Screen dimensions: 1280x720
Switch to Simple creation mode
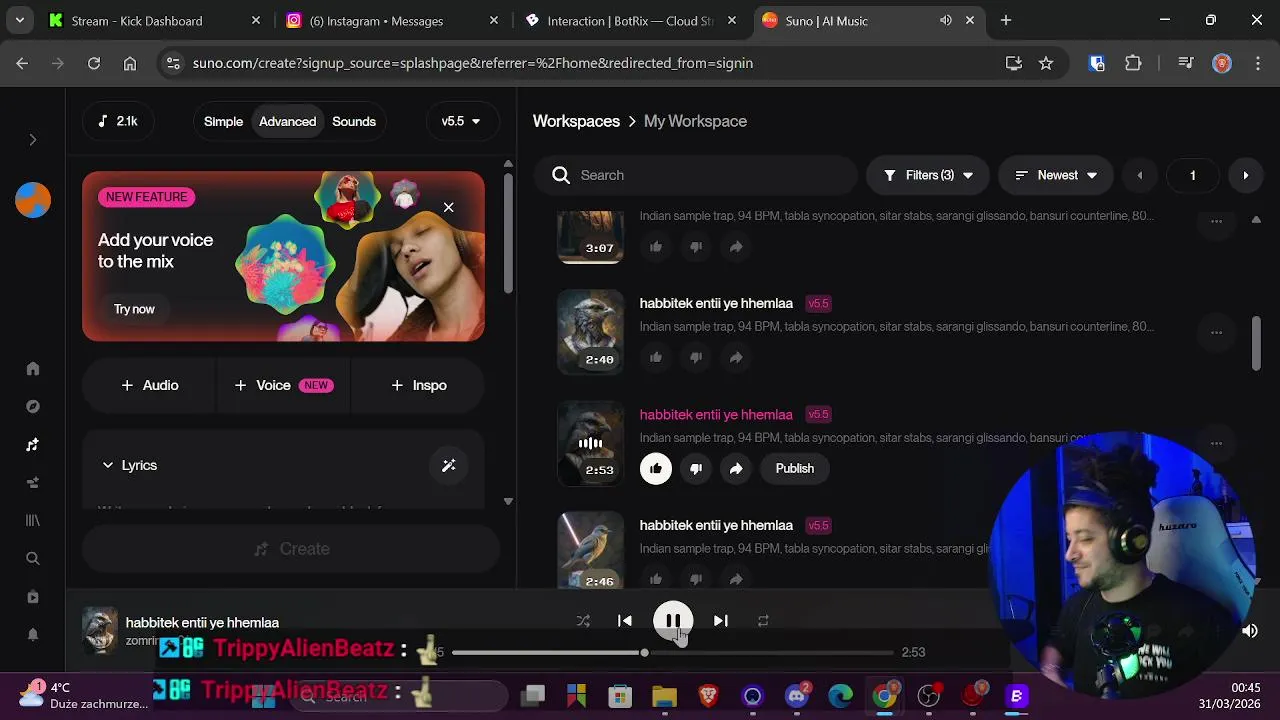tap(223, 121)
